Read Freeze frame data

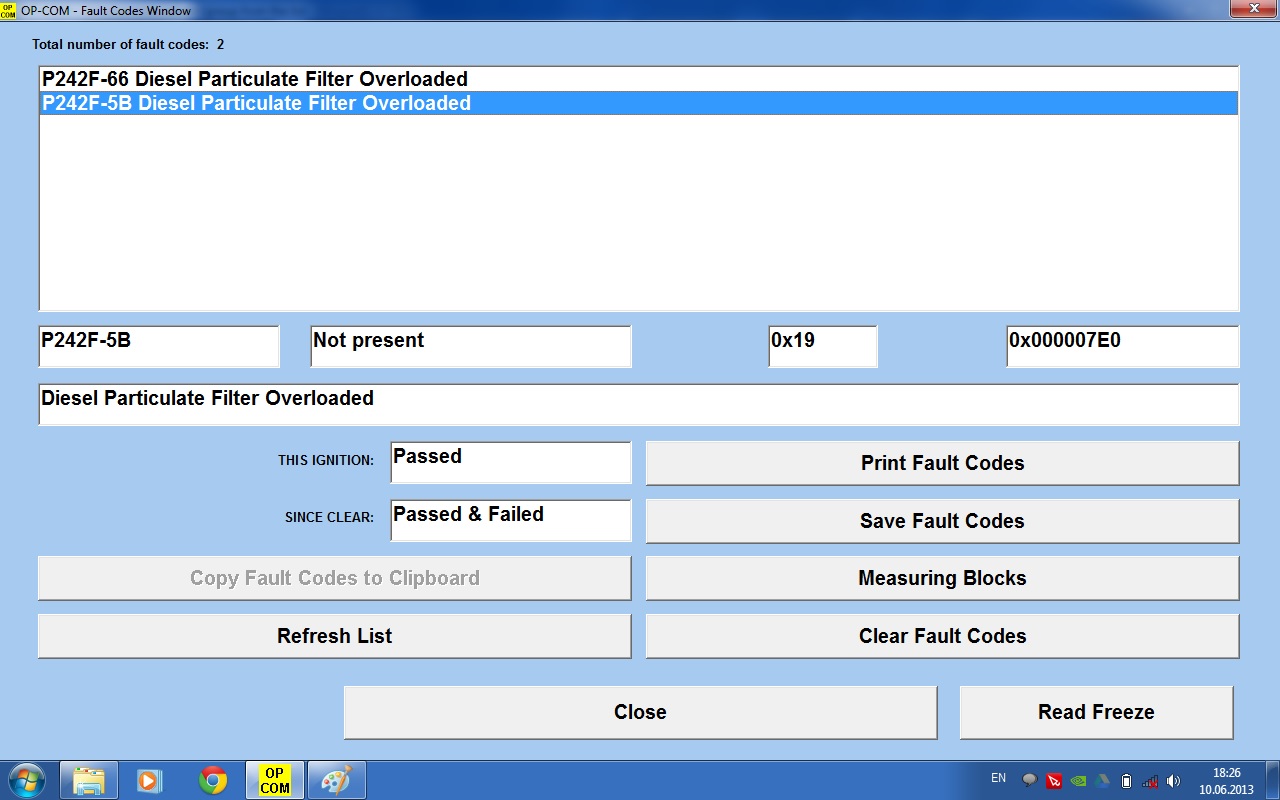1096,712
